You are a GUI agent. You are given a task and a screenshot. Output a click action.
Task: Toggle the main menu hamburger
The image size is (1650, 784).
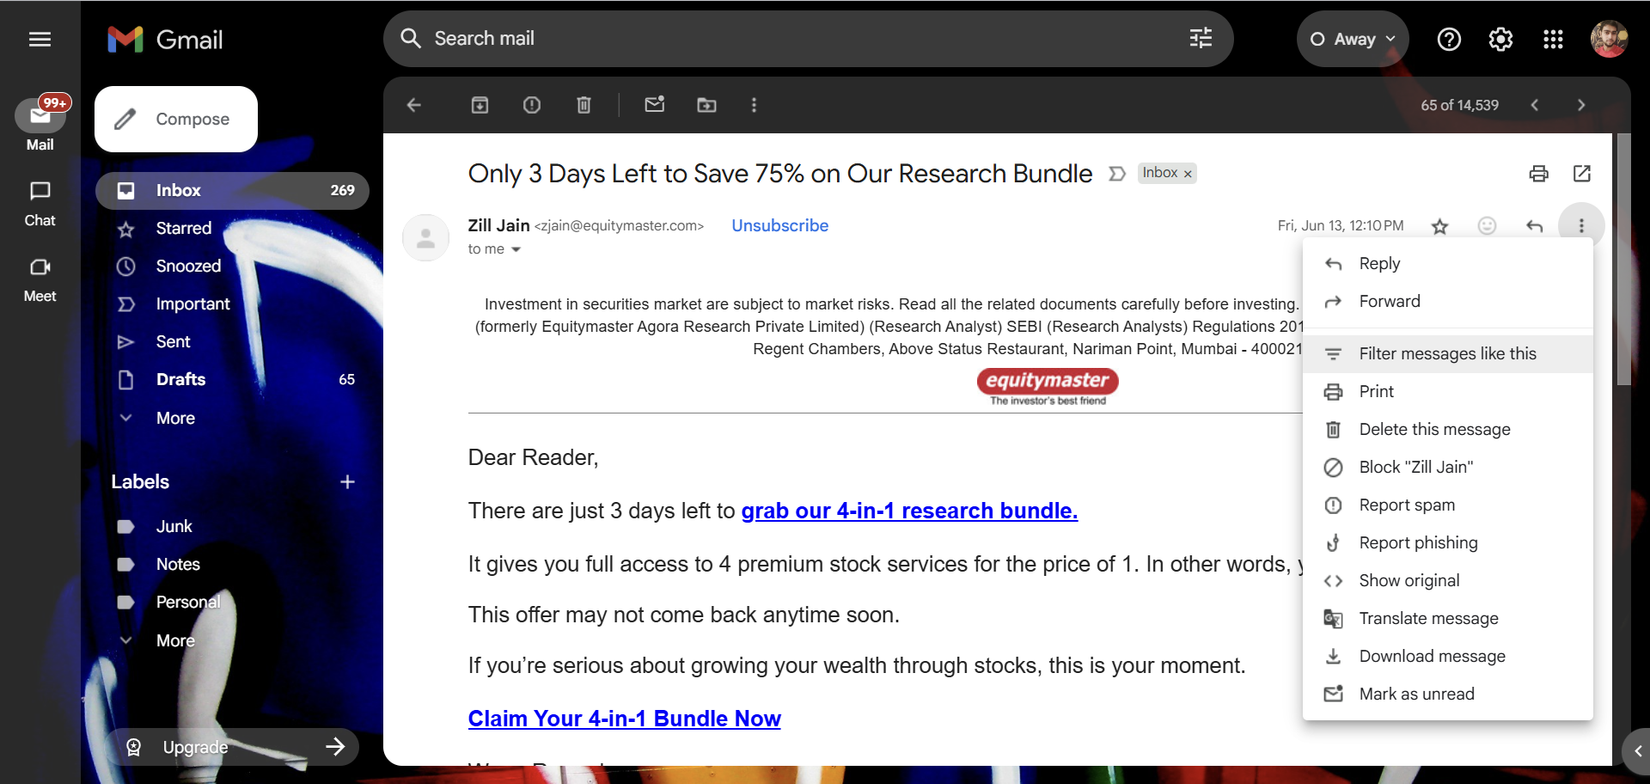click(x=40, y=39)
